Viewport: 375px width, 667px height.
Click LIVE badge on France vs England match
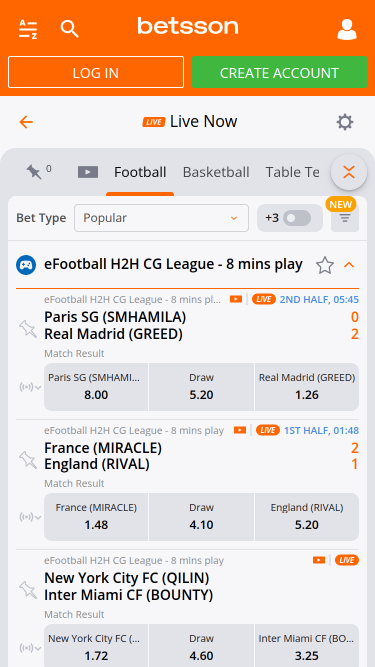coord(268,430)
